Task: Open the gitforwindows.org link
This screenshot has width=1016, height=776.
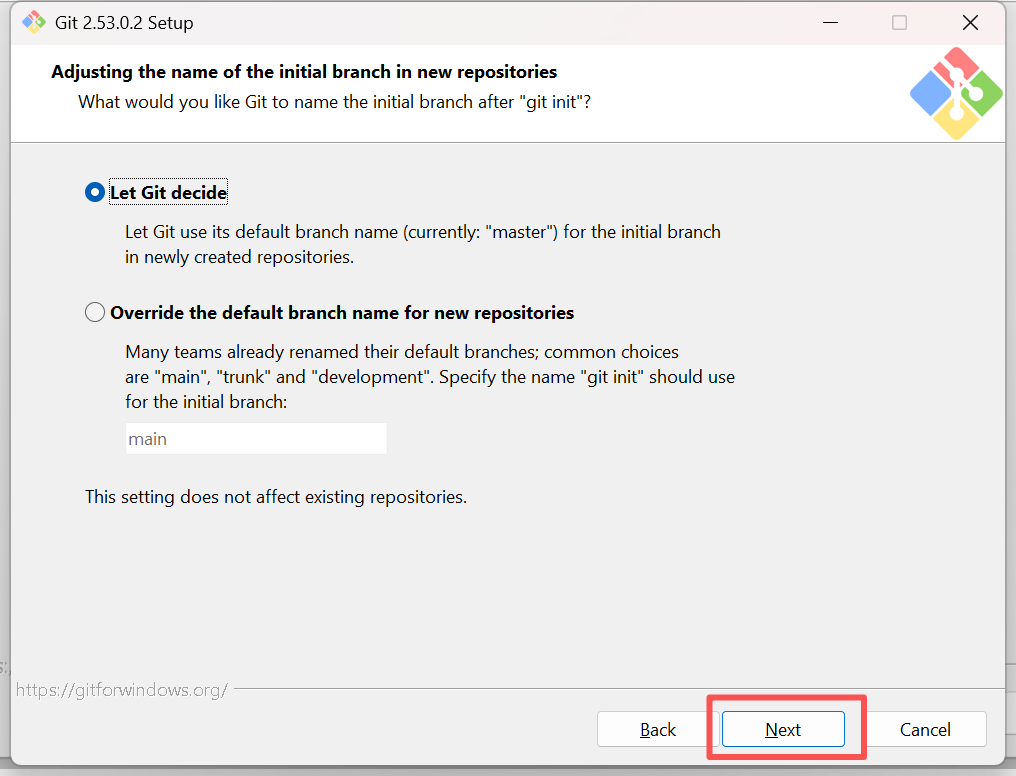Action: point(121,690)
